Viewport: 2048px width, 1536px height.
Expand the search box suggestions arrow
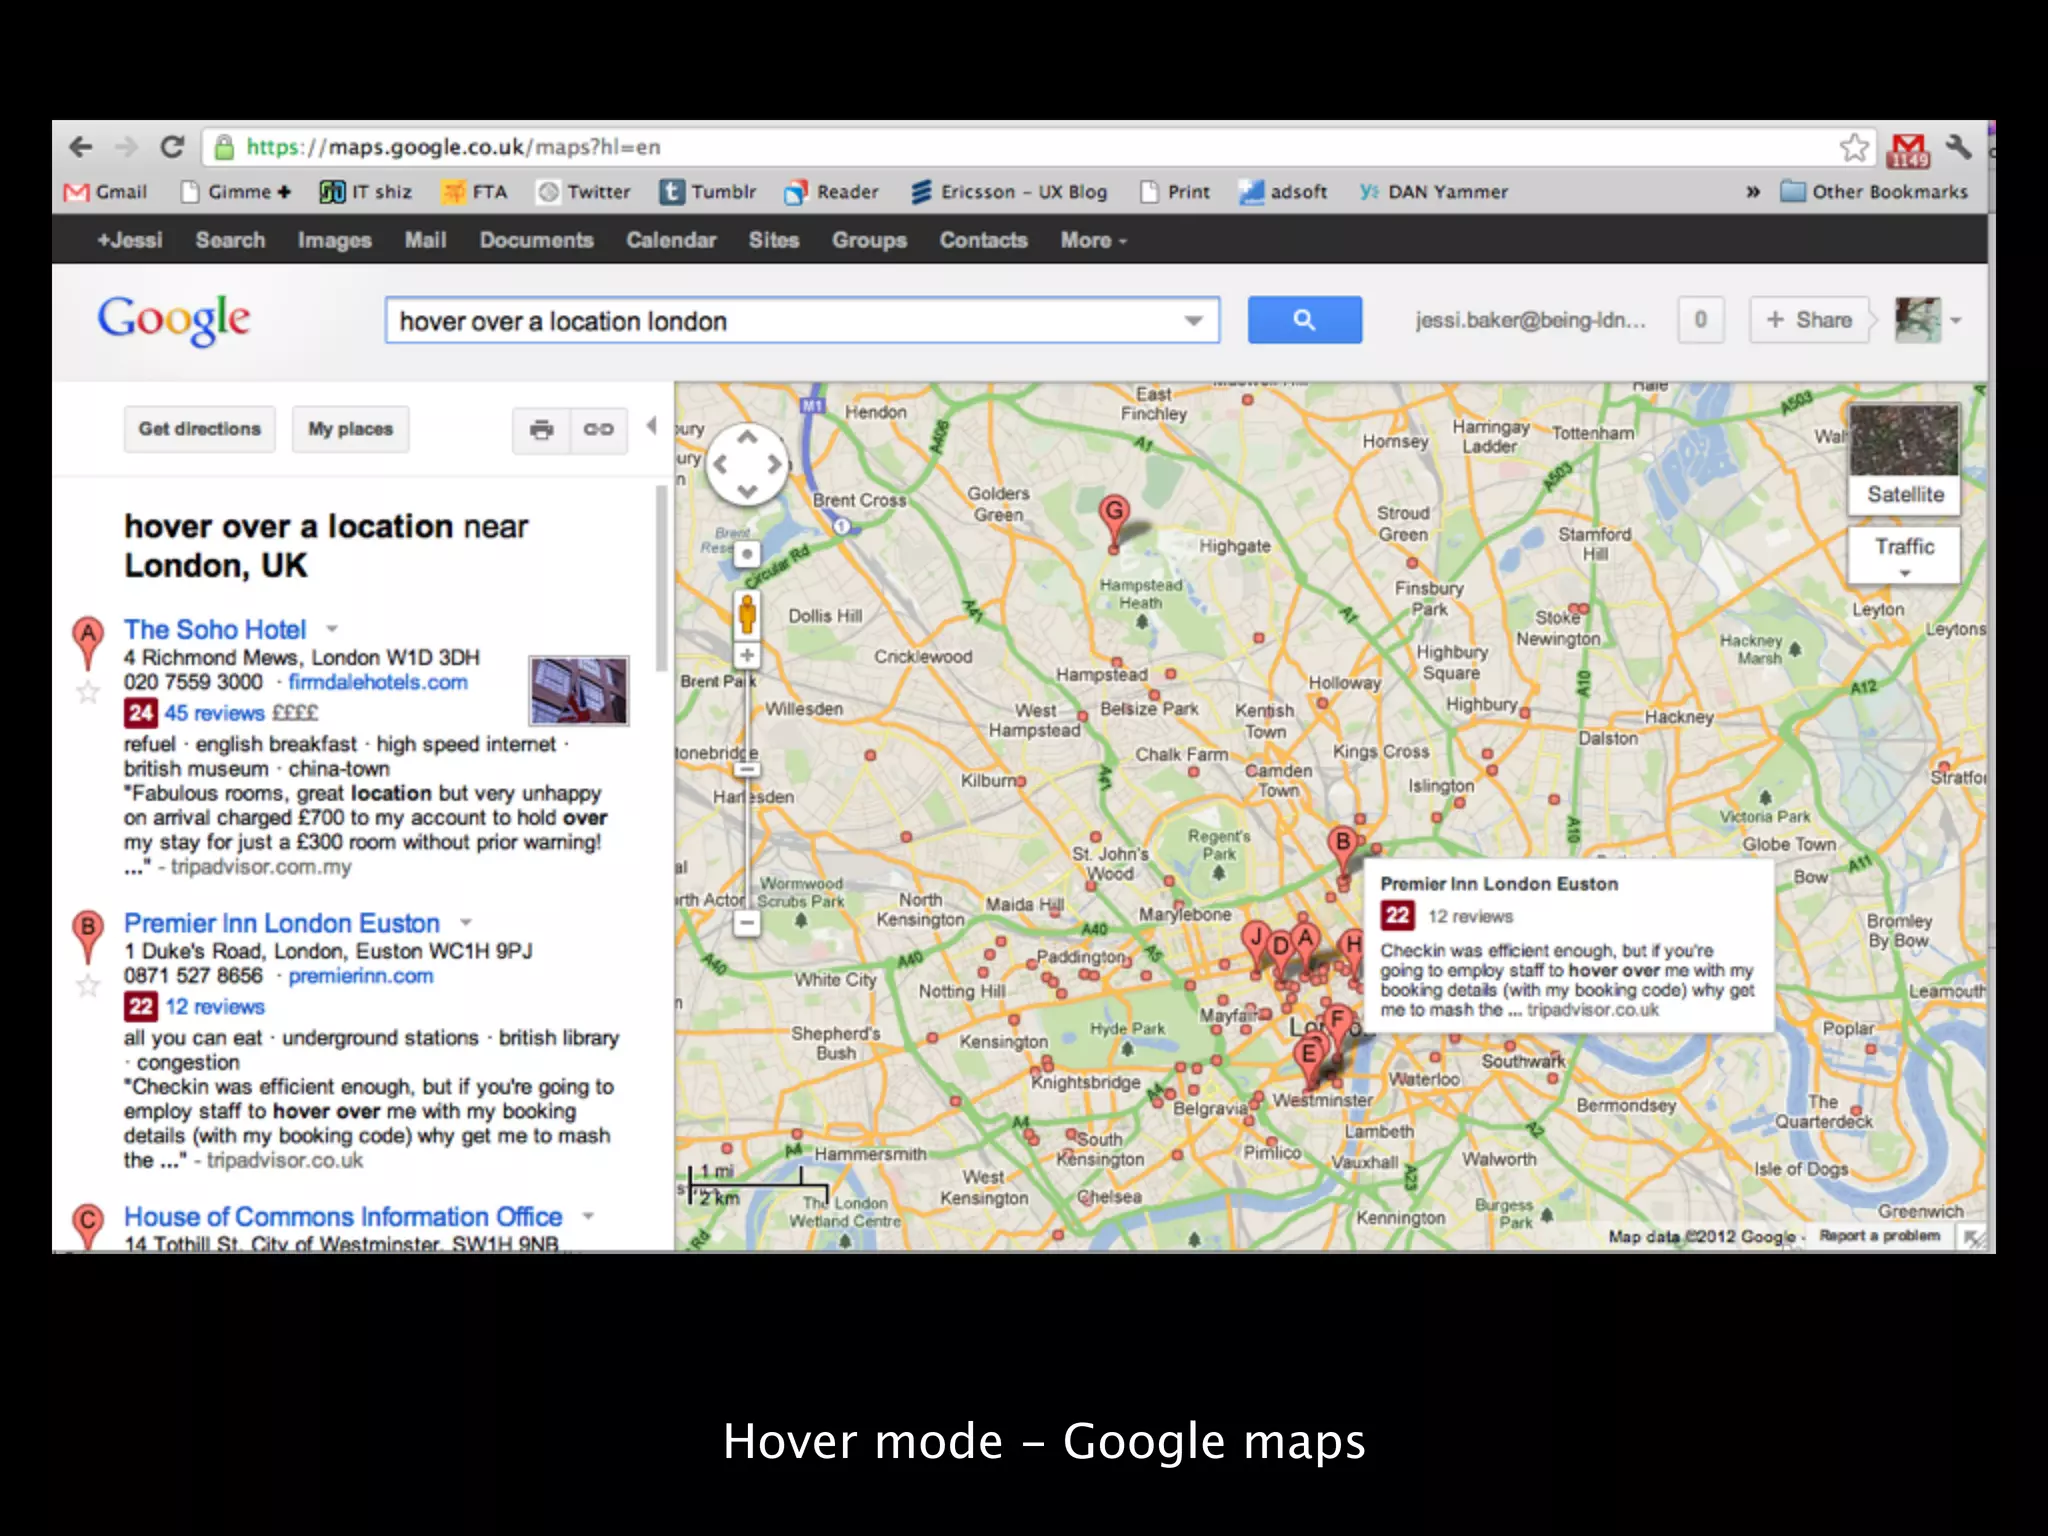[1194, 321]
